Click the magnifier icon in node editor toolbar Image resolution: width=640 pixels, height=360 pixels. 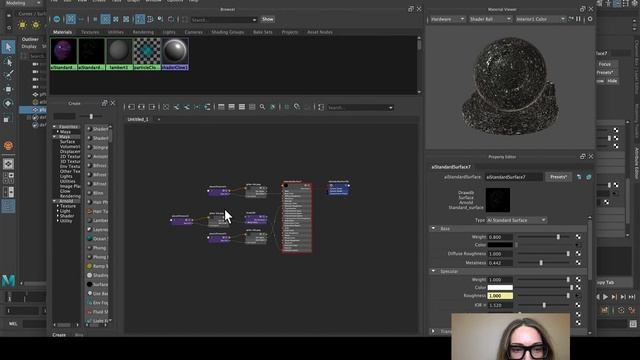coord(262,107)
